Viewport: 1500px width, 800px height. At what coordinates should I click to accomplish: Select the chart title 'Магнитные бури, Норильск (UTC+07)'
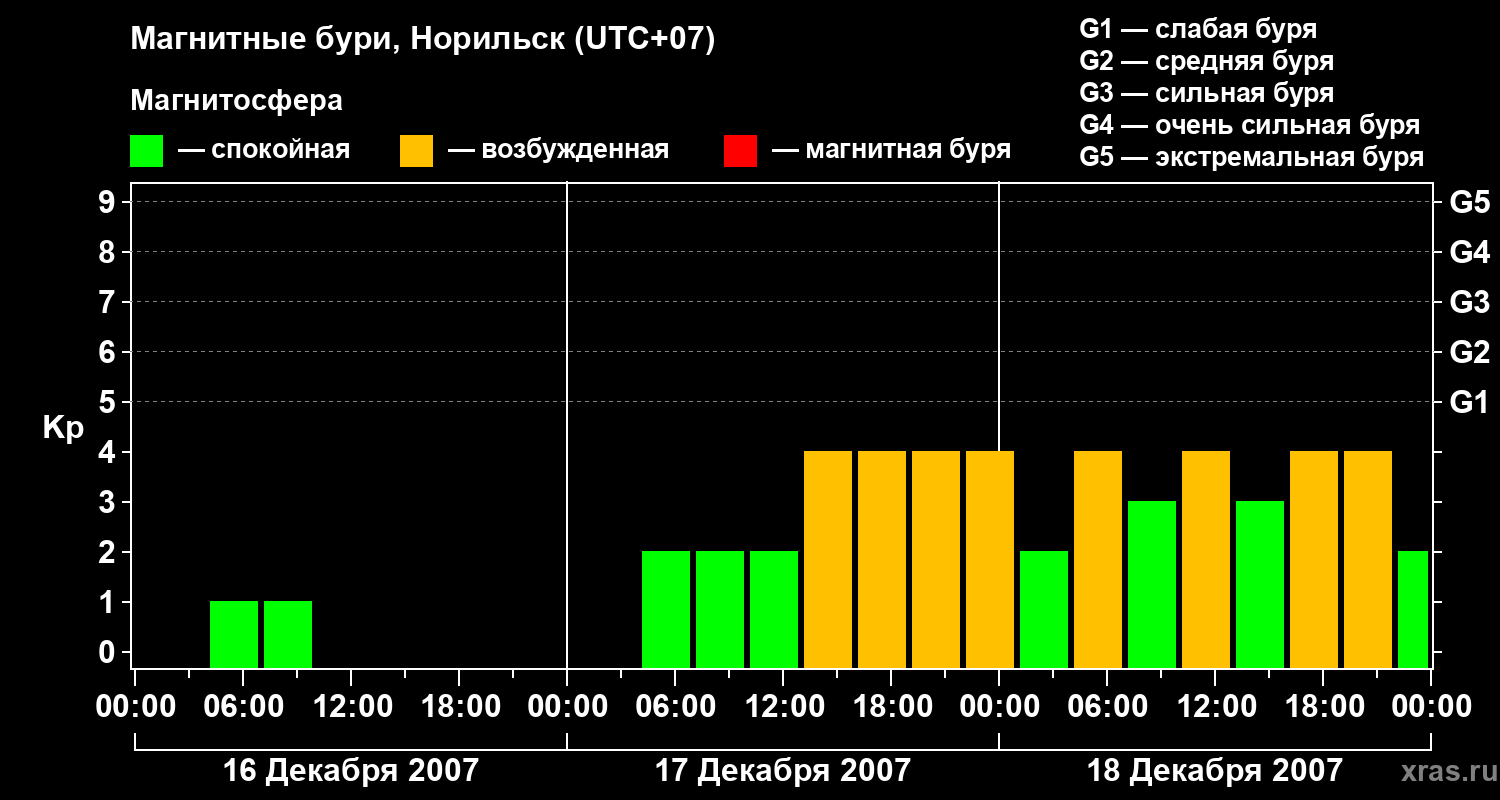tap(423, 40)
